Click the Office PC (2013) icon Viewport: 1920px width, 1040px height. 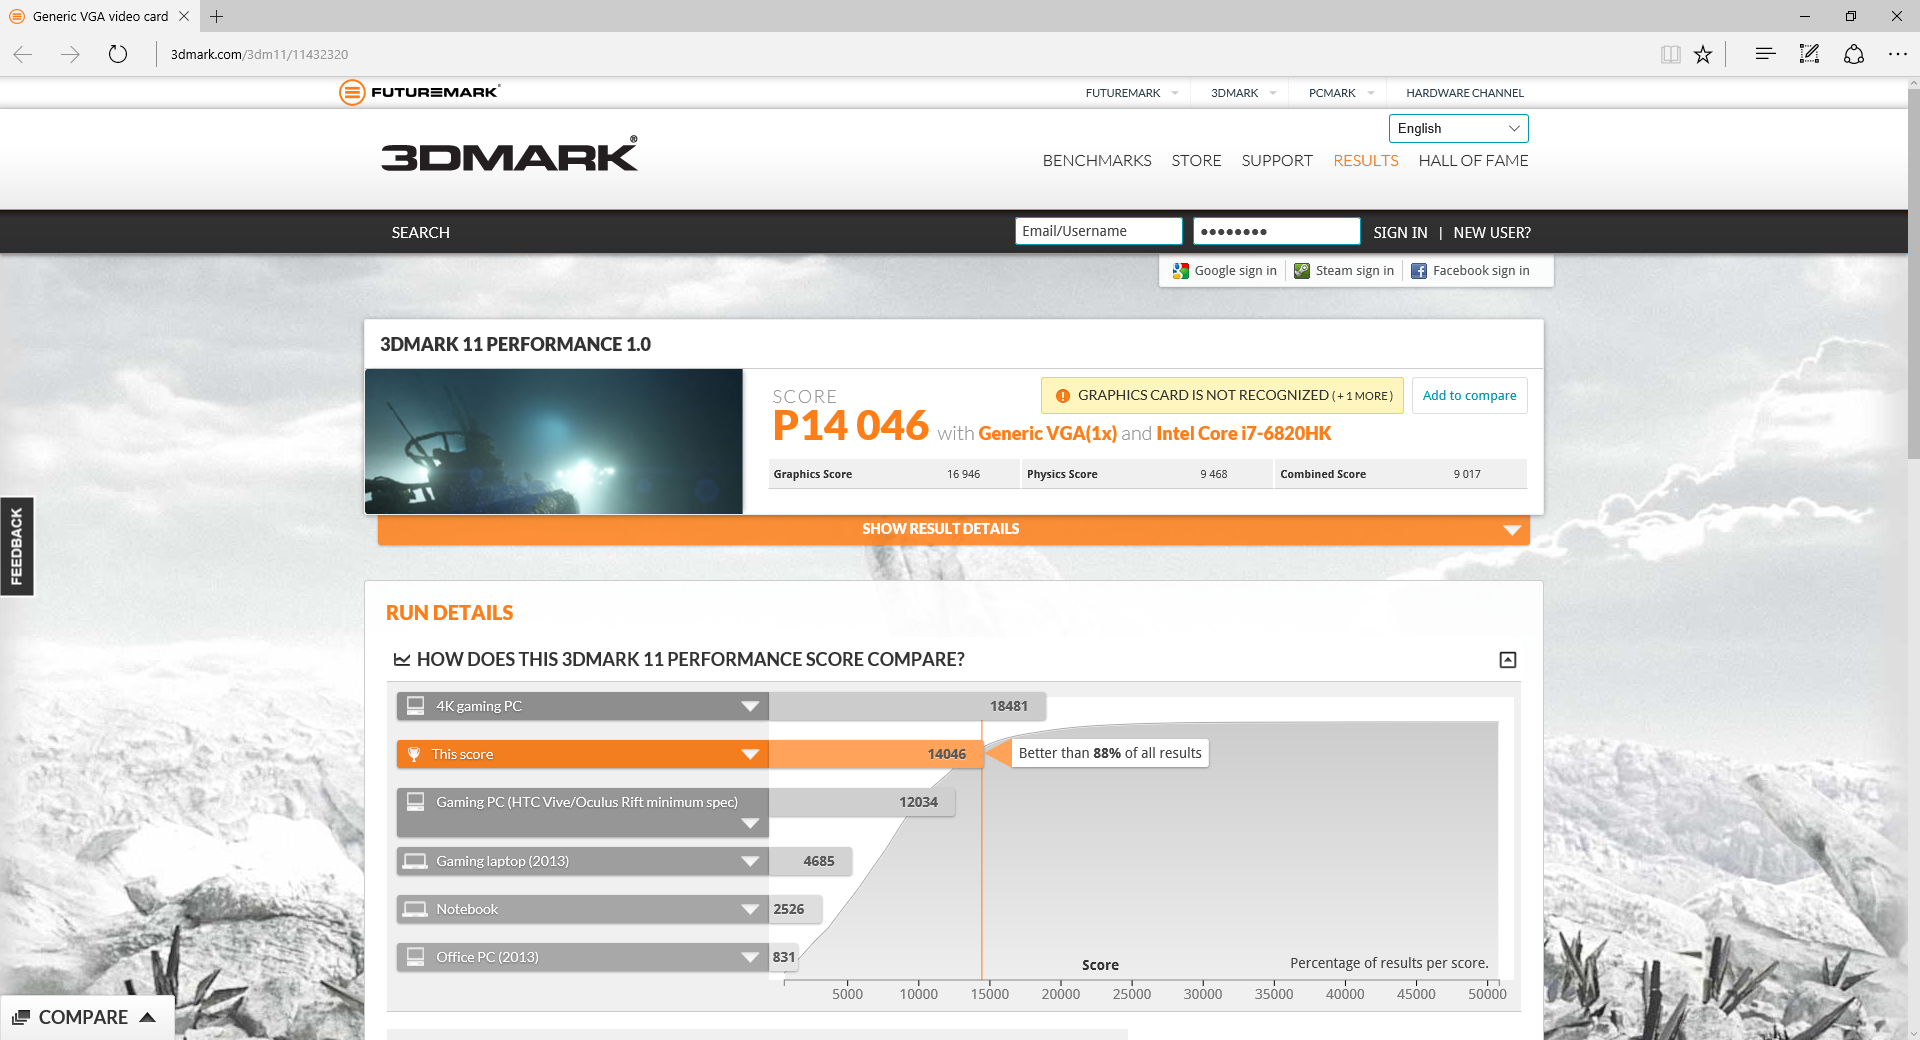415,957
